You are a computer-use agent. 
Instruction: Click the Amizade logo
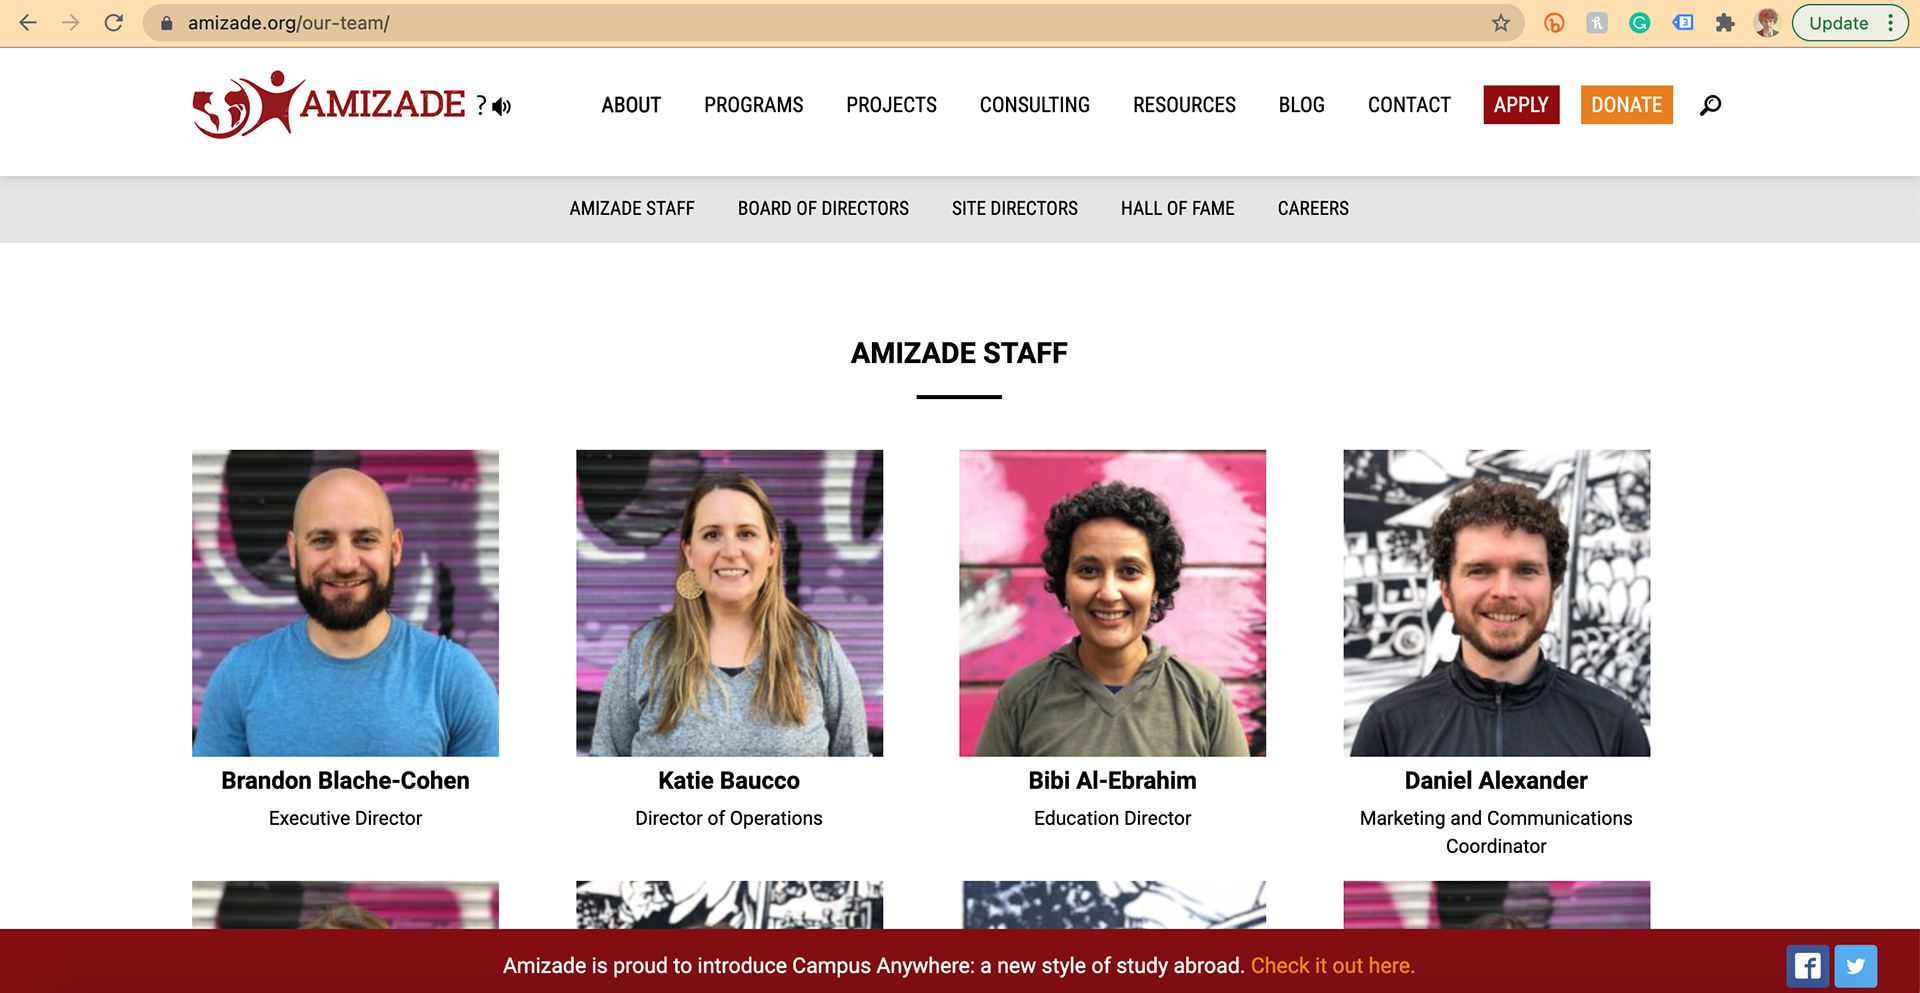(329, 105)
